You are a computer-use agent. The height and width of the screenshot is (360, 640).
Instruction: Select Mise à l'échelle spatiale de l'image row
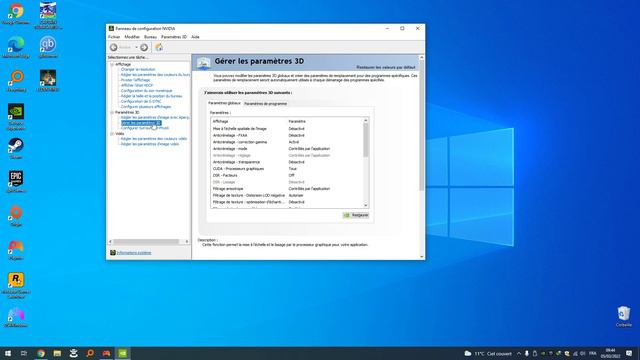point(287,129)
